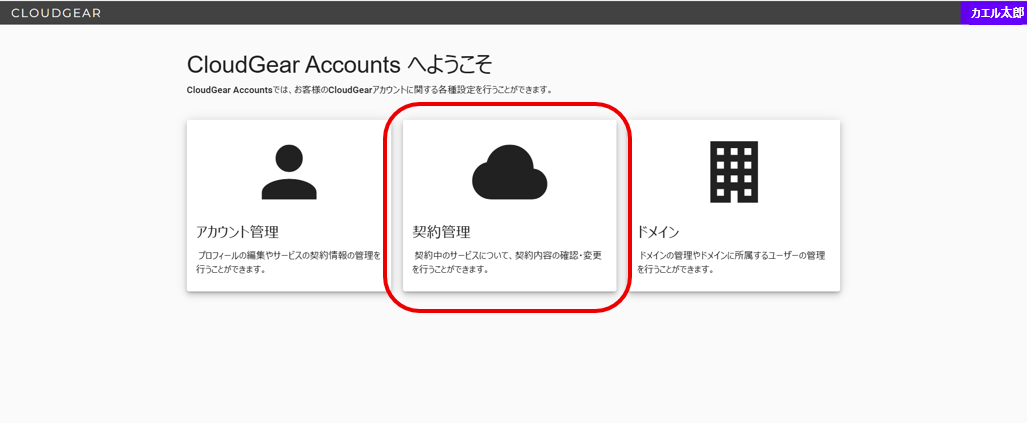Click the cloud icon for 契約管理
The width and height of the screenshot is (1027, 423).
point(510,172)
